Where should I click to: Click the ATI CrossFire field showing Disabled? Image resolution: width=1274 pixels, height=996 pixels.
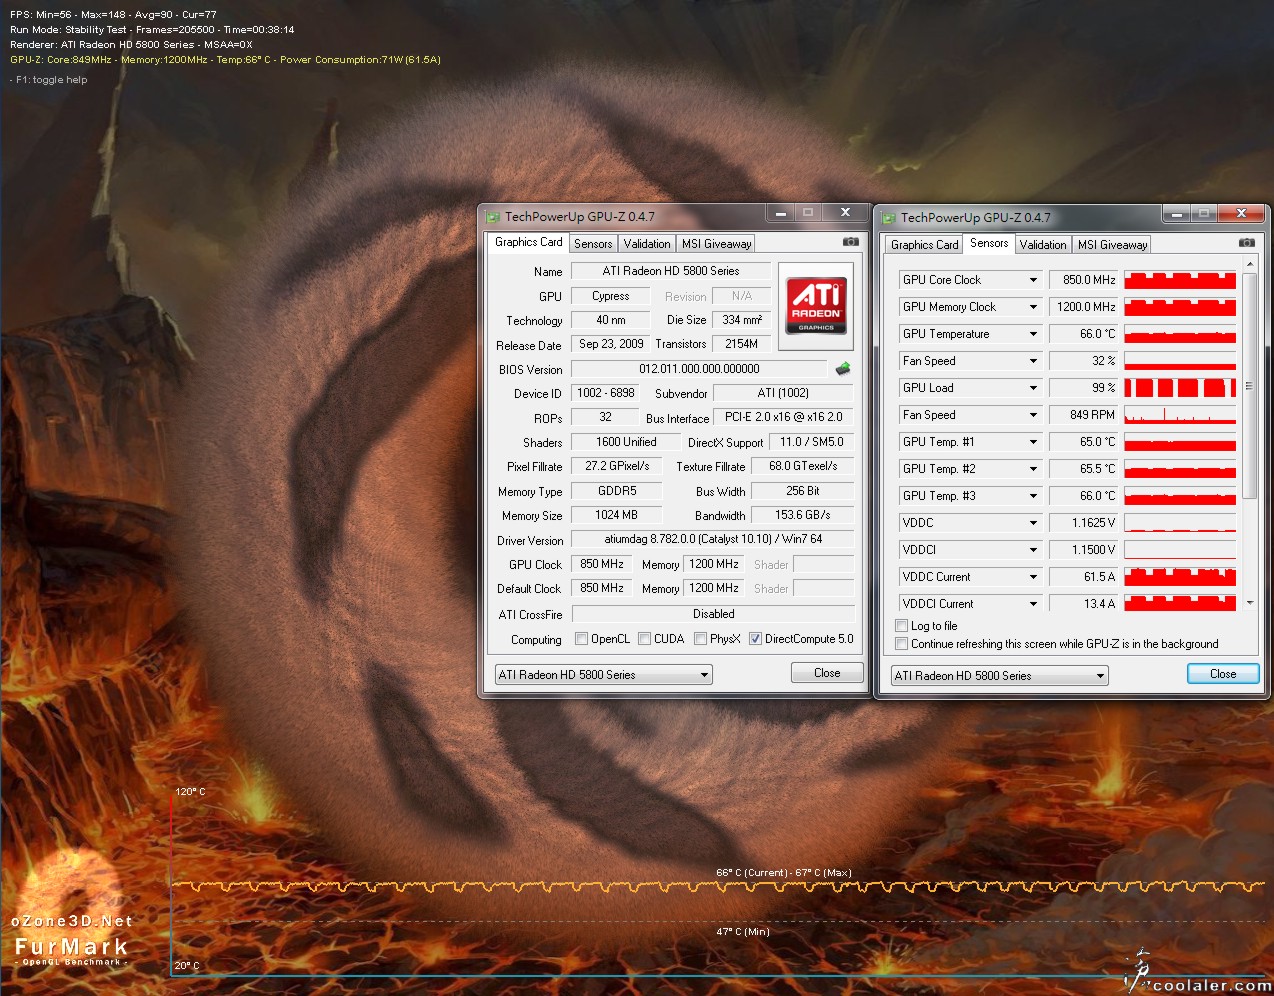pyautogui.click(x=713, y=614)
